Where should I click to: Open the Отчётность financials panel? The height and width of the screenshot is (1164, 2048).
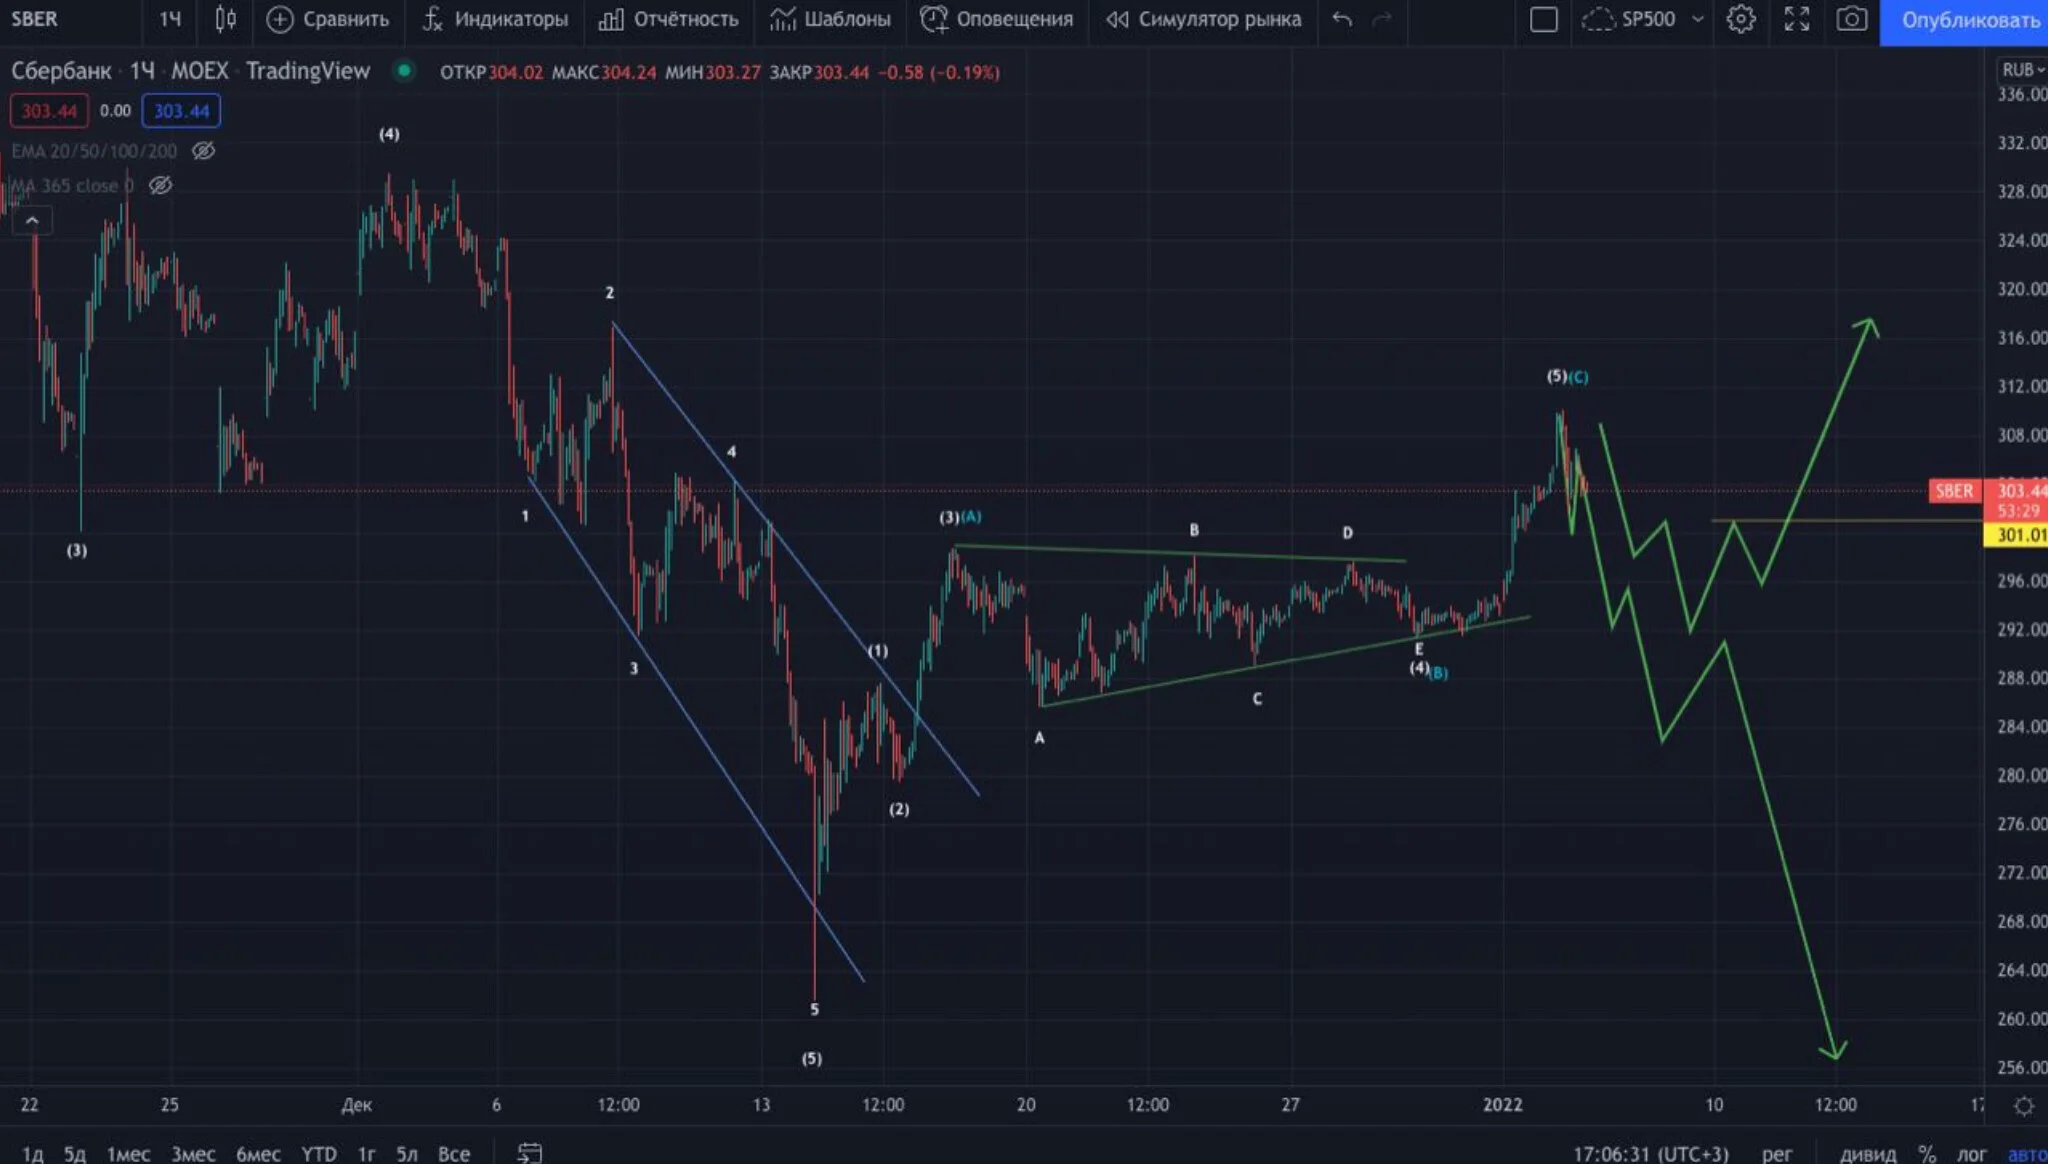[x=668, y=19]
